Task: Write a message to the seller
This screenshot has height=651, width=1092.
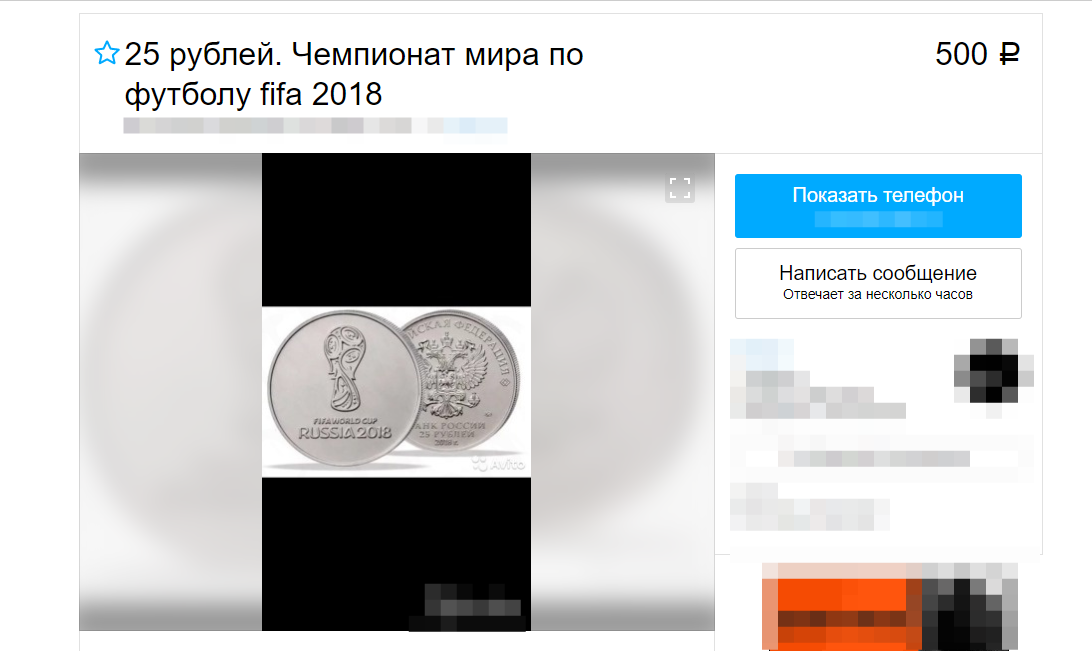Action: point(878,283)
